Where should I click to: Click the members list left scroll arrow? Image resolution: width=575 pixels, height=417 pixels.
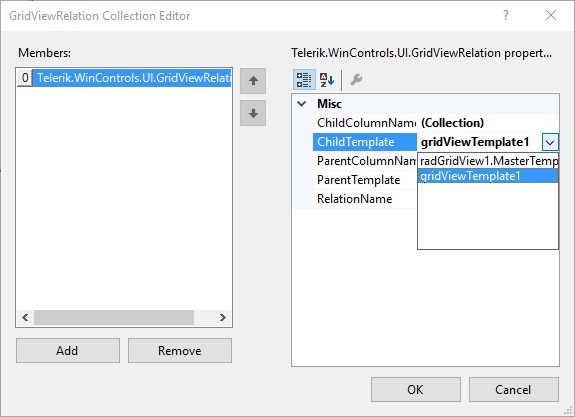25,318
